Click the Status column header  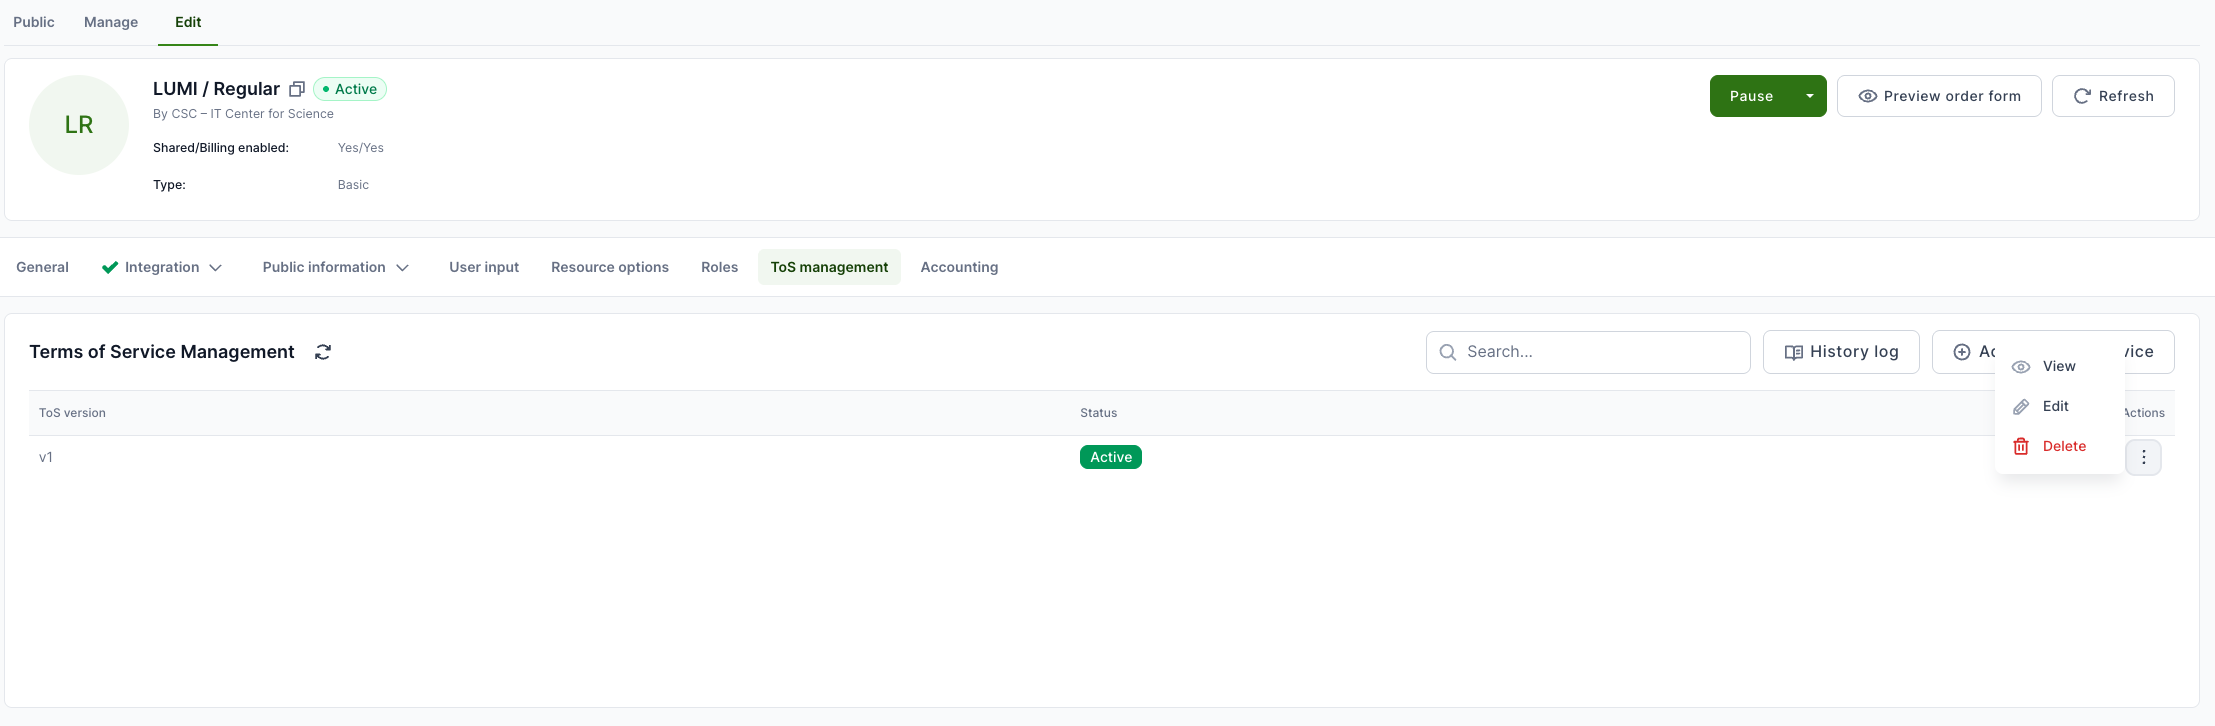1098,413
